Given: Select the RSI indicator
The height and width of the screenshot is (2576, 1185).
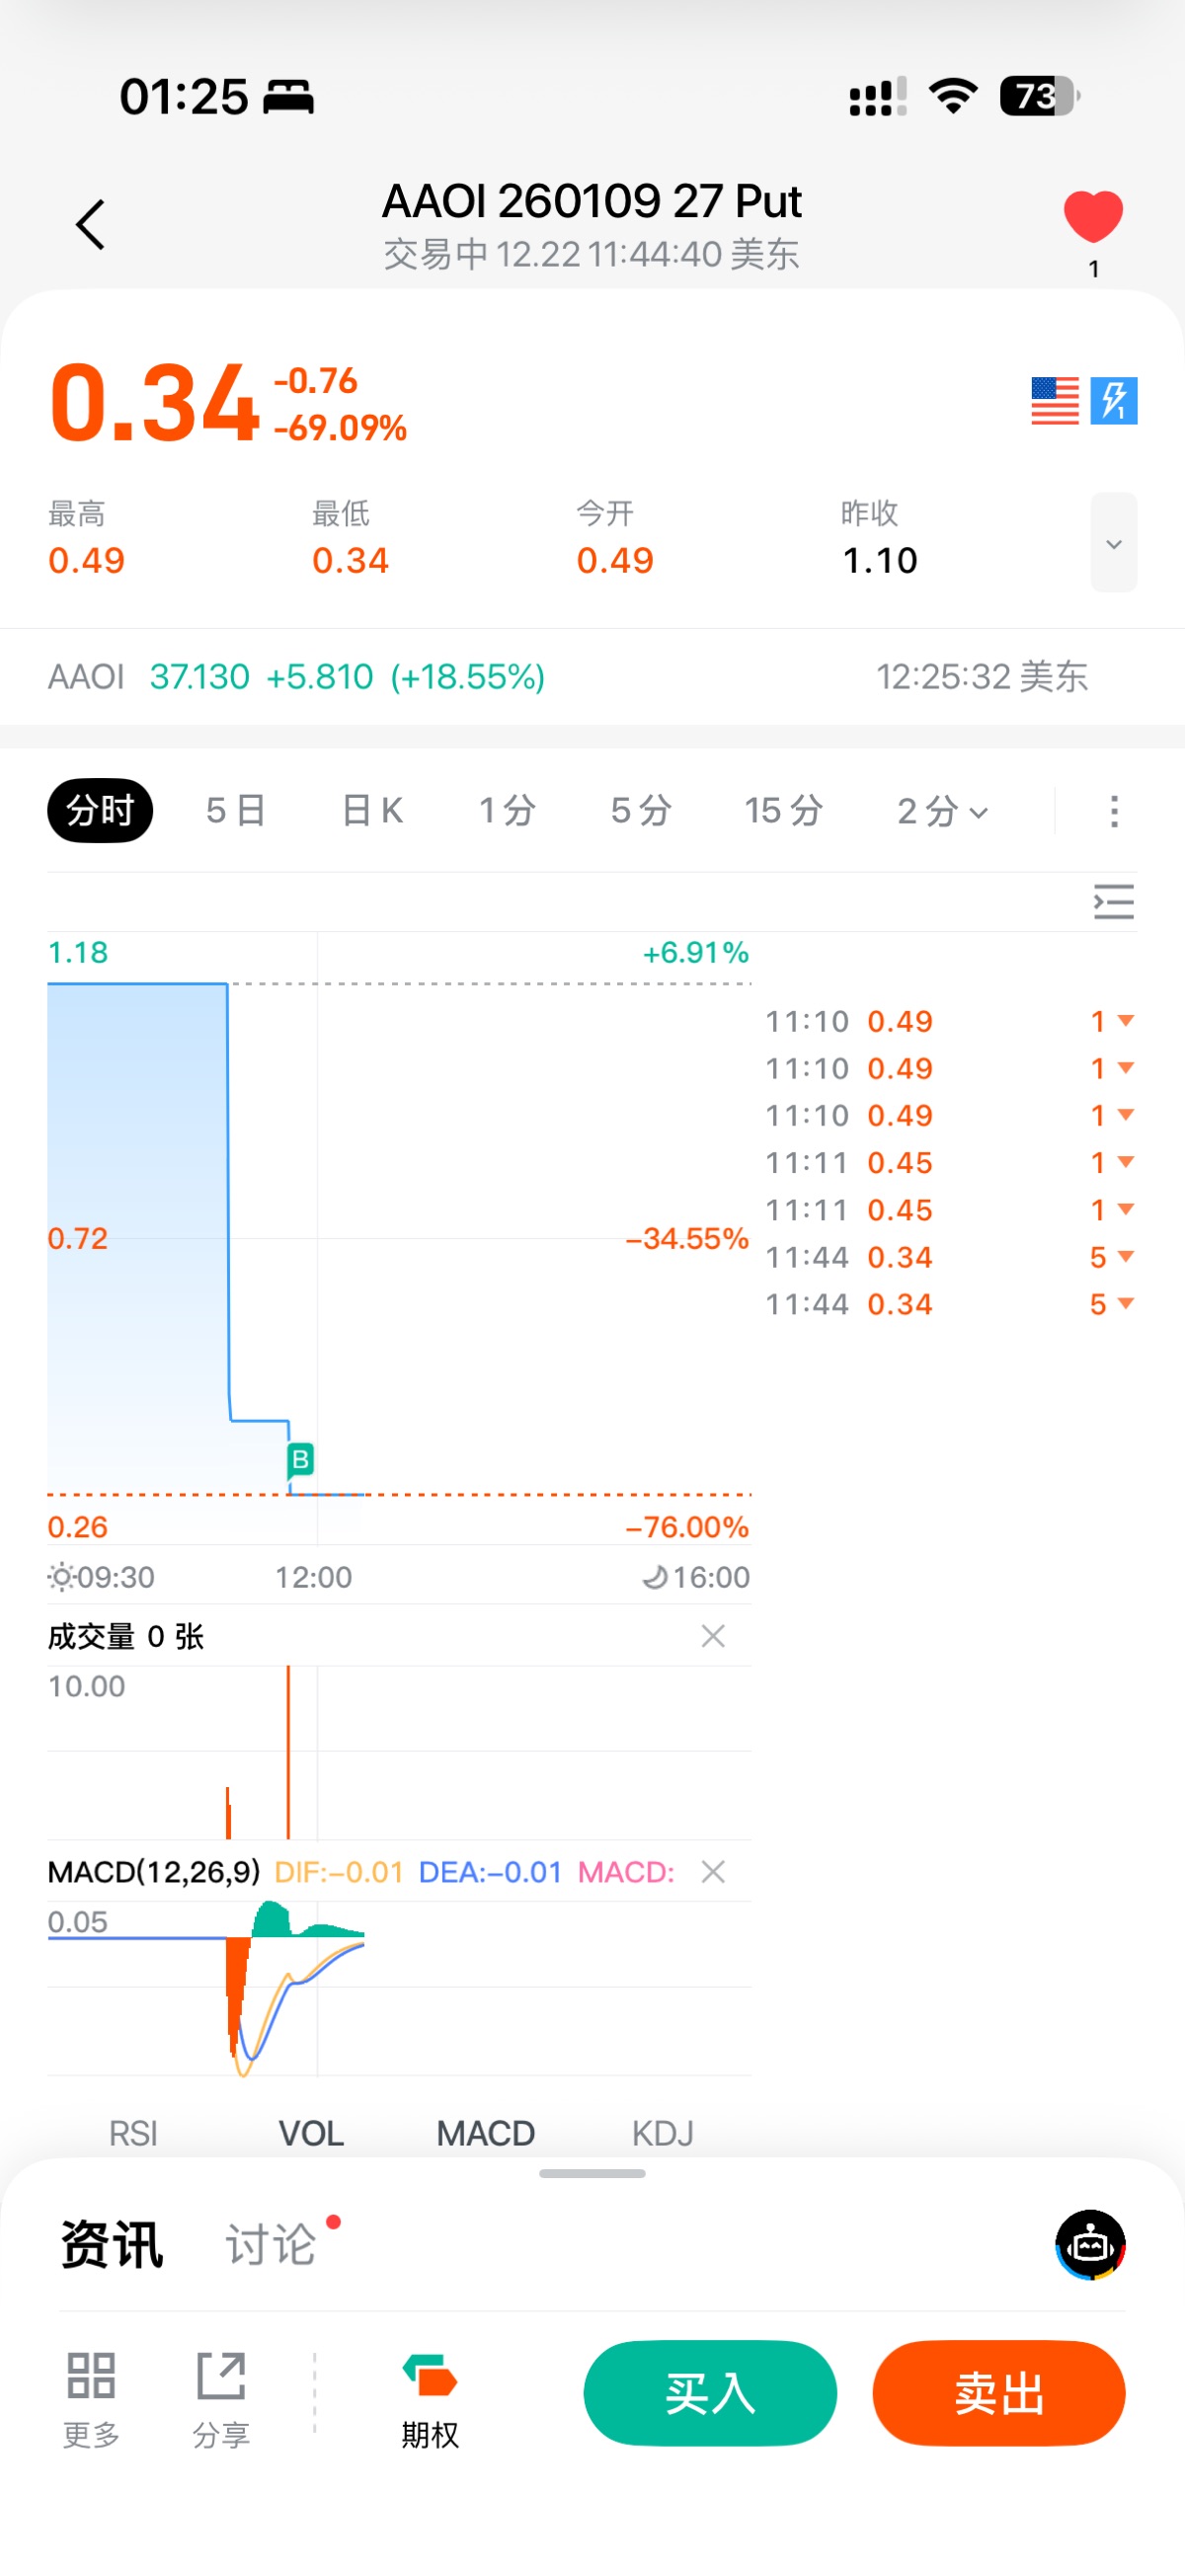Looking at the screenshot, I should pyautogui.click(x=133, y=2133).
